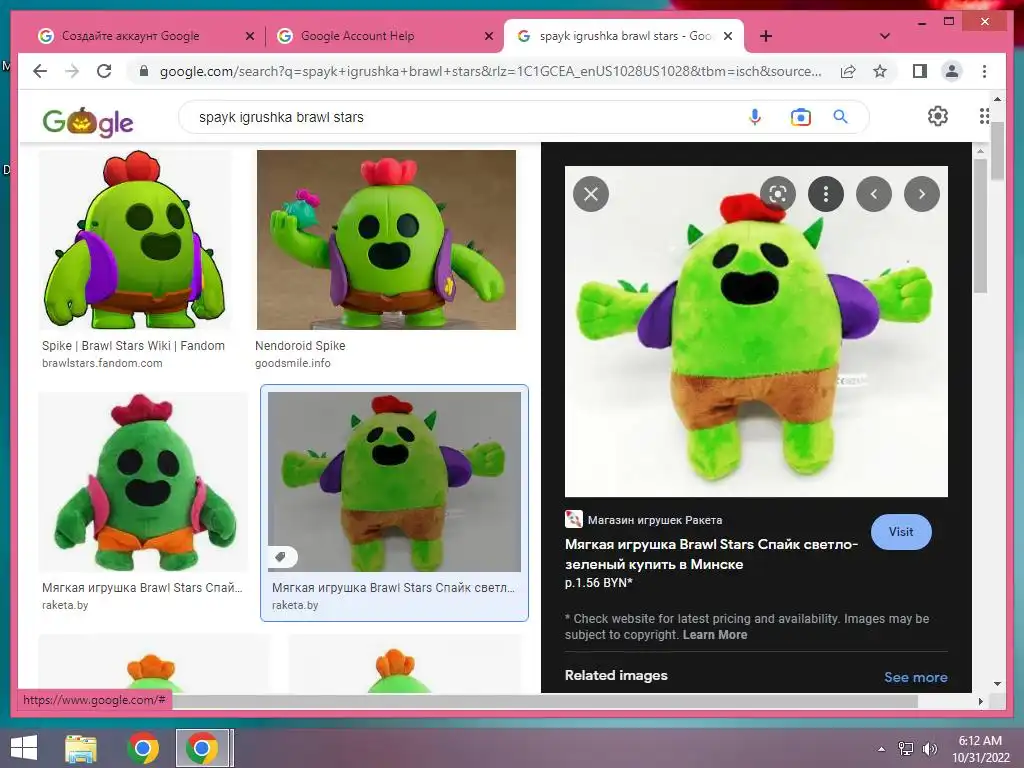The width and height of the screenshot is (1024, 768).
Task: Open more options on previewed image
Action: [x=826, y=194]
